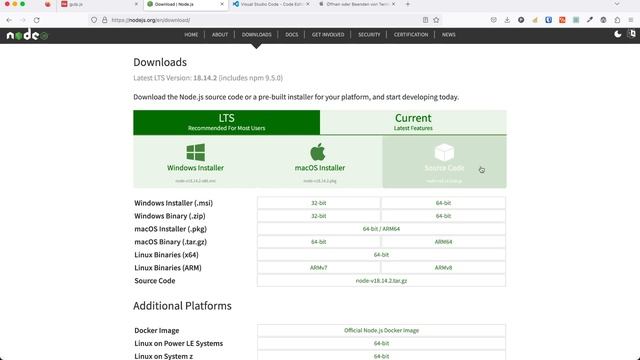
Task: Reload the page with the refresh icon
Action: click(x=37, y=20)
